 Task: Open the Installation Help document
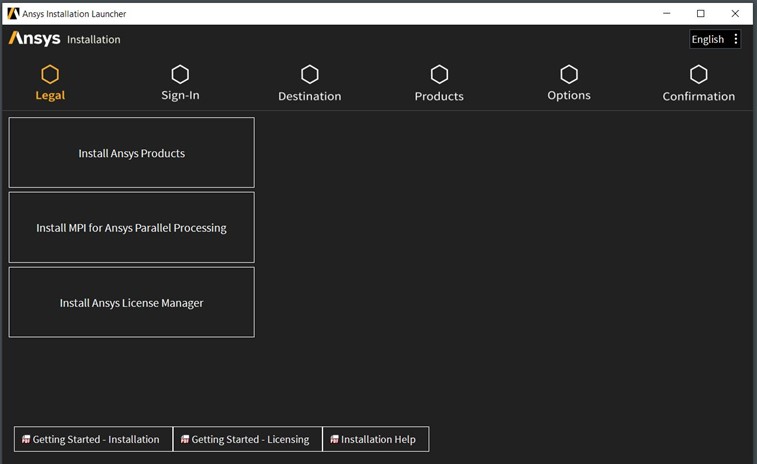coord(376,439)
